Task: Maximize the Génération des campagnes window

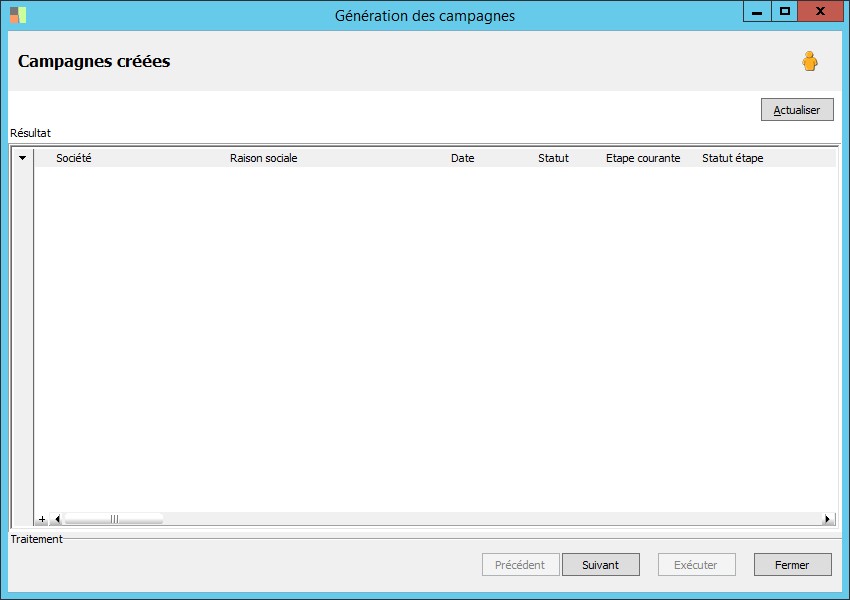Action: [x=784, y=12]
